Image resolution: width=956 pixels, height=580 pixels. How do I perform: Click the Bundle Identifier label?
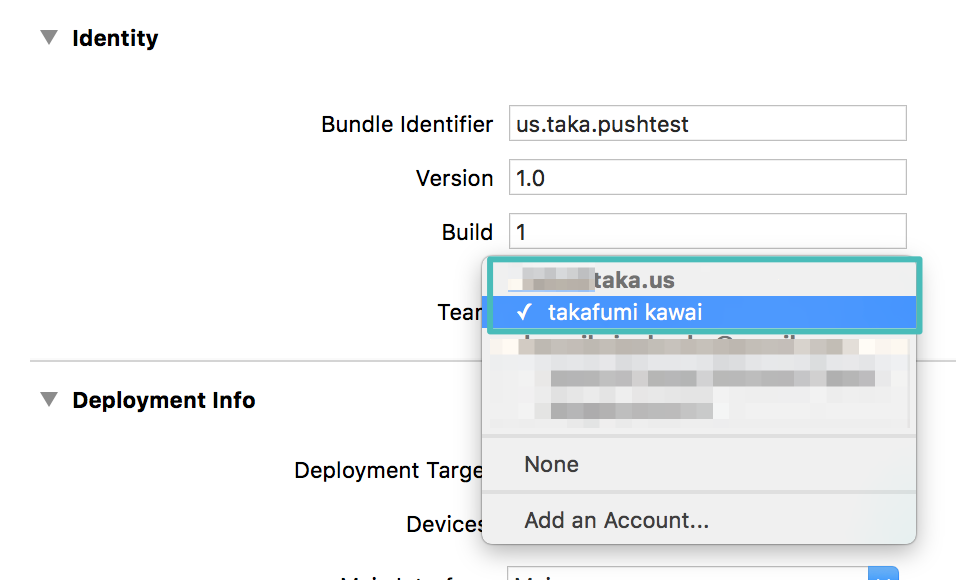(406, 124)
